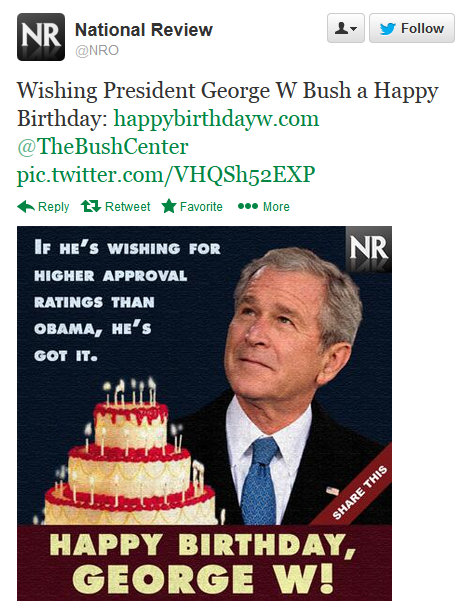Click the Share This ribbon on the image
Image resolution: width=470 pixels, height=611 pixels.
coord(359,493)
